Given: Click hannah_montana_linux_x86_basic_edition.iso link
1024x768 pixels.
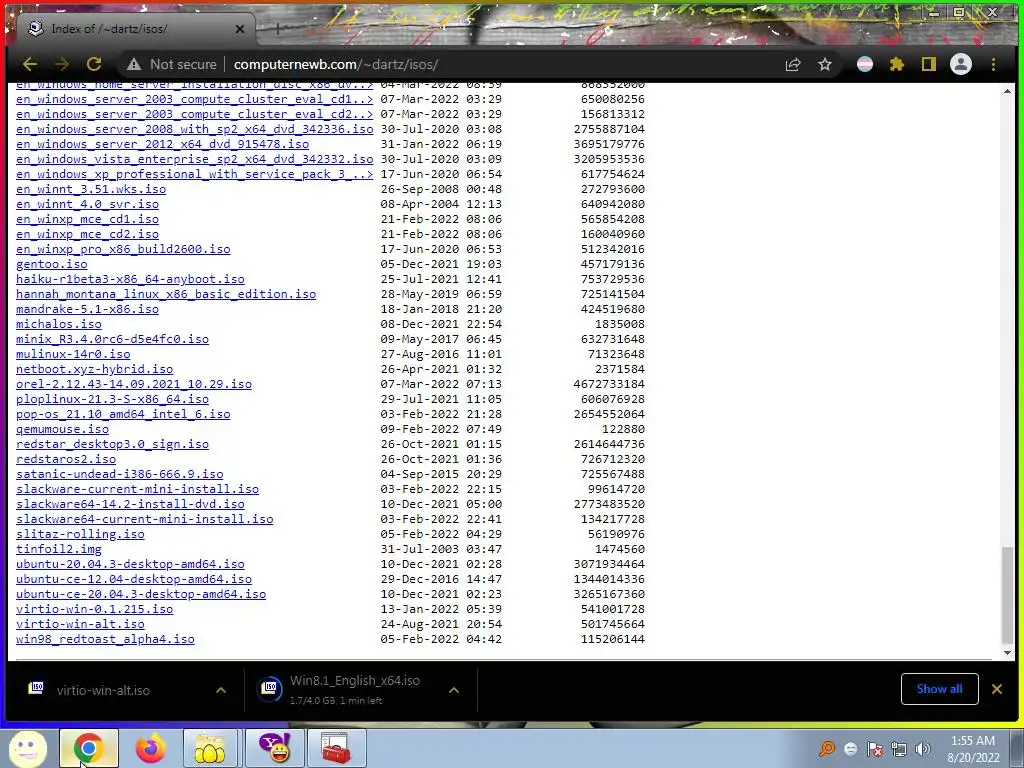Looking at the screenshot, I should (x=166, y=294).
